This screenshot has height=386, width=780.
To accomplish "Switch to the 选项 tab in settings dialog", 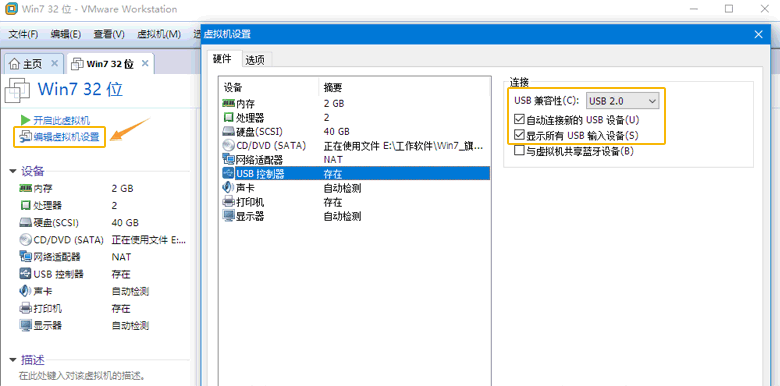I will 255,60.
